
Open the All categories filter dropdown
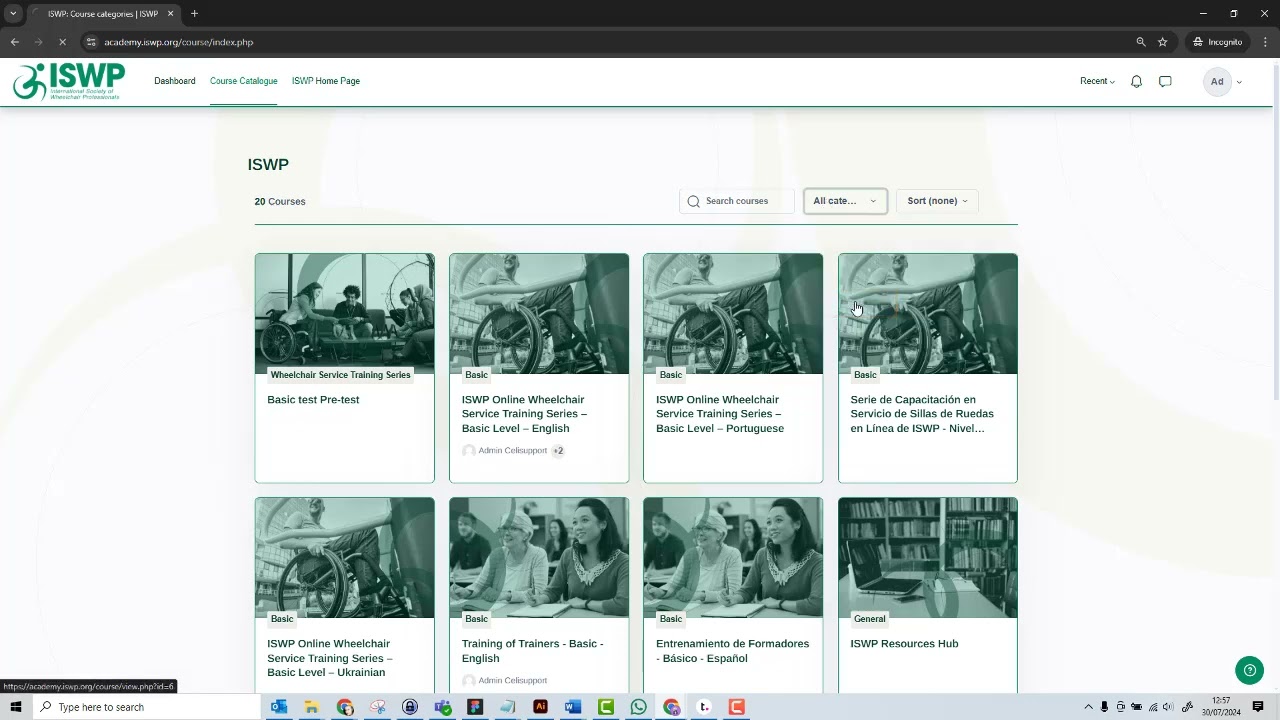845,201
